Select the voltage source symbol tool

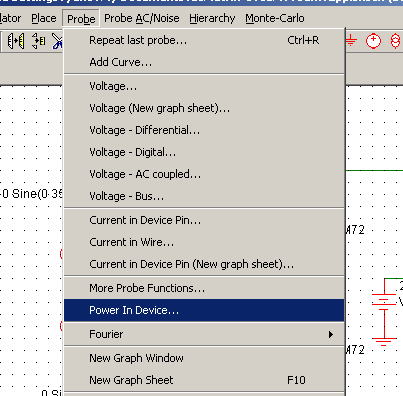[373, 41]
